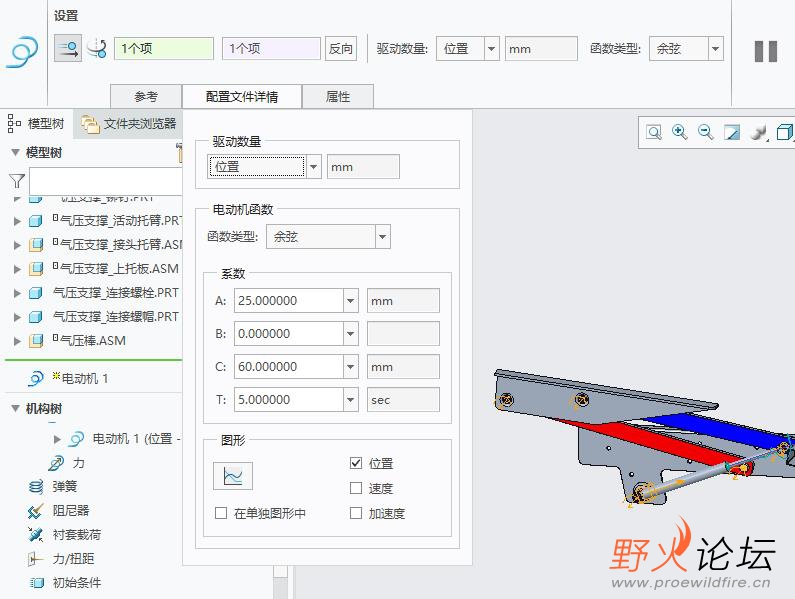This screenshot has width=795, height=599.
Task: Click the repaint view icon
Action: tap(732, 132)
